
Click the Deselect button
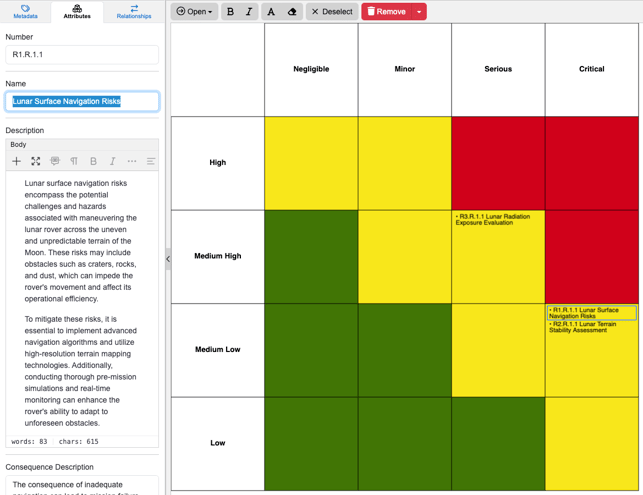click(x=332, y=11)
